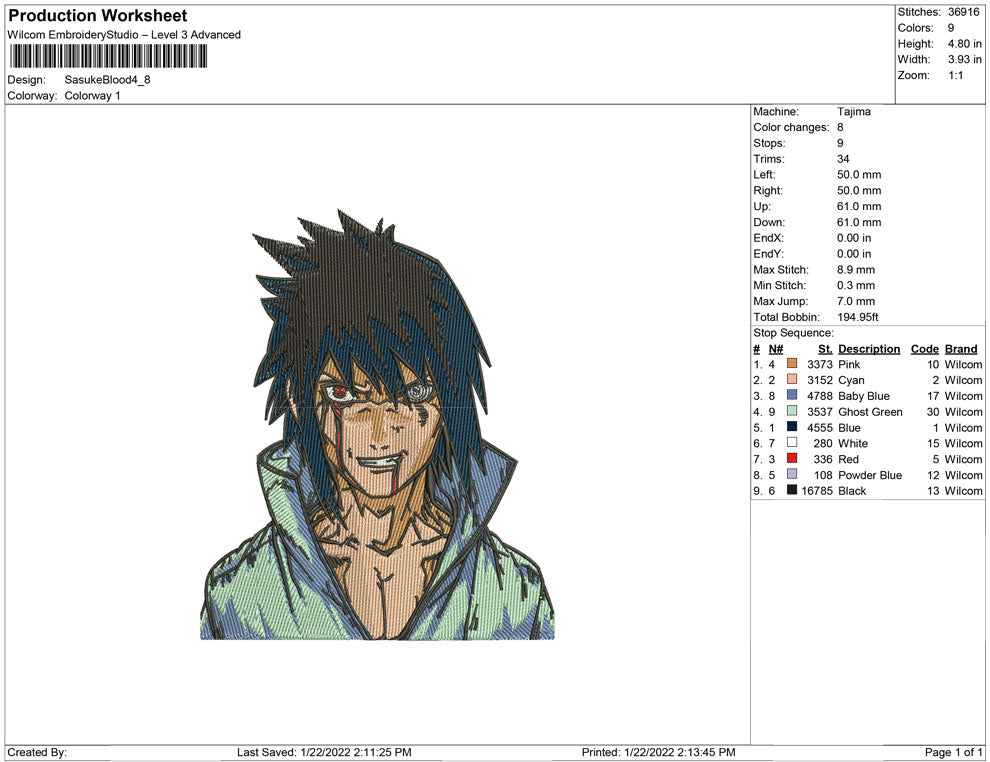Viewport: 990px width, 762px height.
Task: Click the Ghost Green color swatch
Action: pos(792,411)
